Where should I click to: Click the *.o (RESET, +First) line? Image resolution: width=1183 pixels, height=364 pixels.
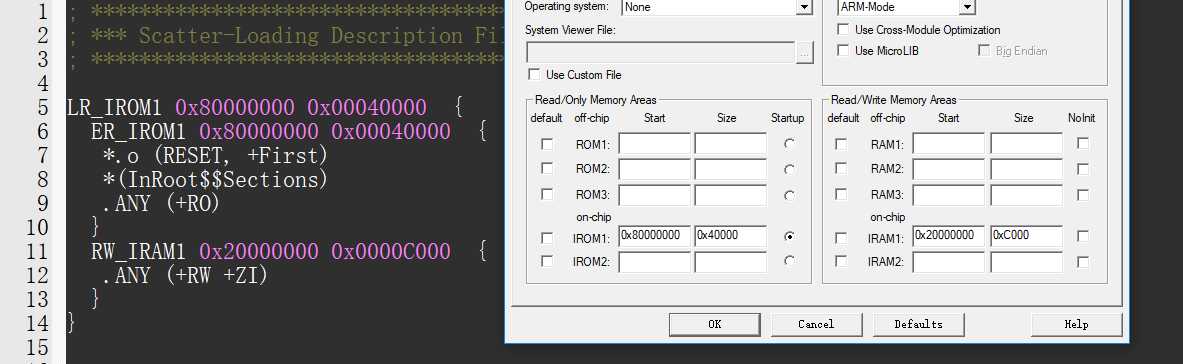215,156
